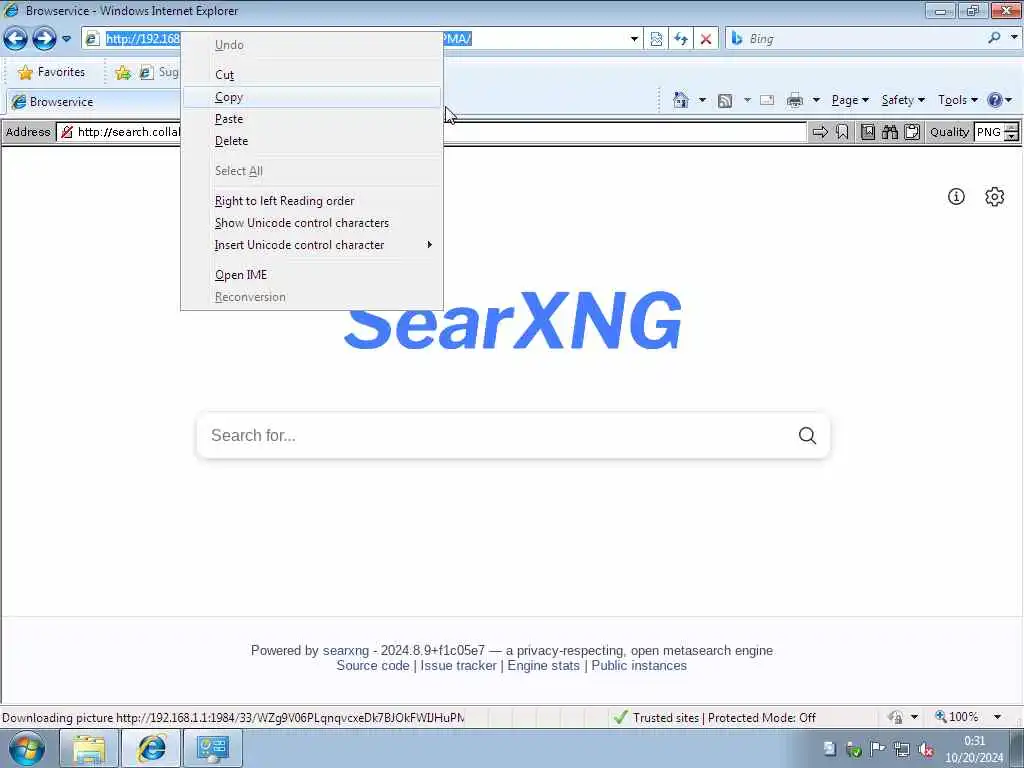Expand Insert Unicode control character submenu

click(312, 245)
